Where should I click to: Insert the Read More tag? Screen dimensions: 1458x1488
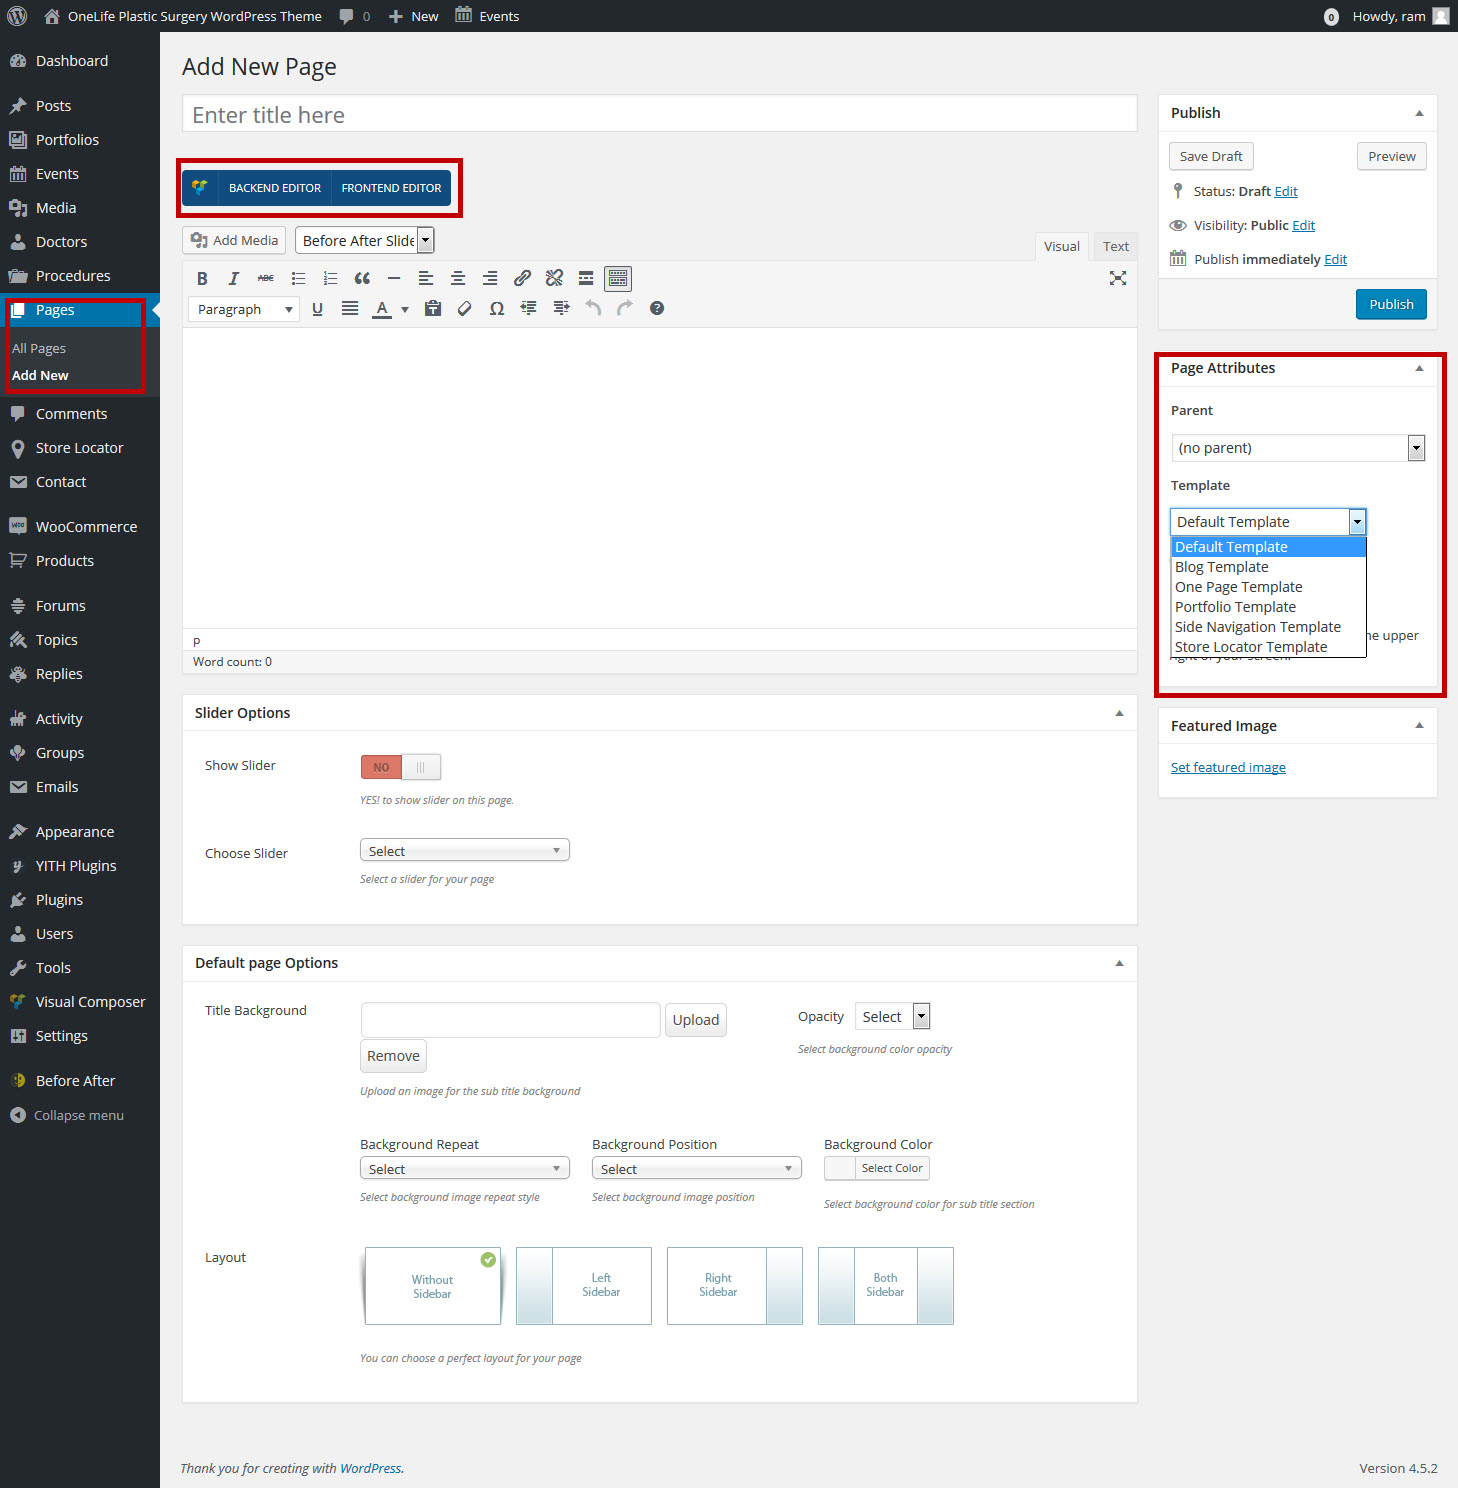585,278
